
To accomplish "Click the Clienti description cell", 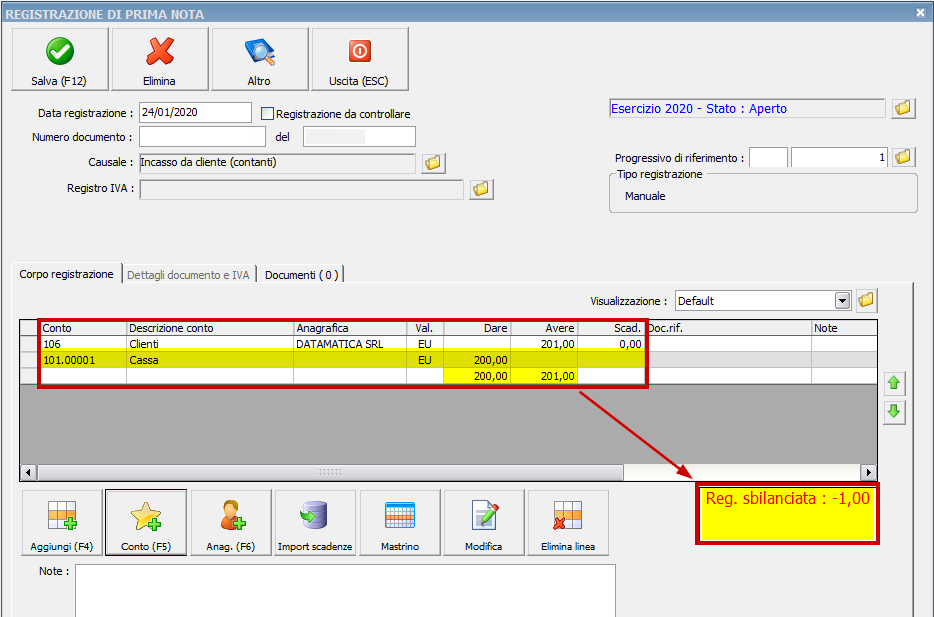I will click(210, 344).
